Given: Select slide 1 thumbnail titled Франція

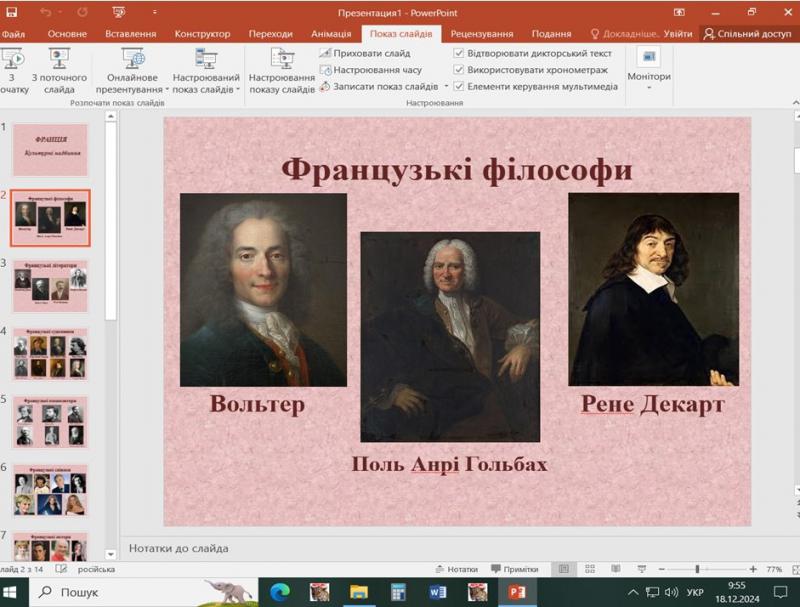Looking at the screenshot, I should (50, 150).
